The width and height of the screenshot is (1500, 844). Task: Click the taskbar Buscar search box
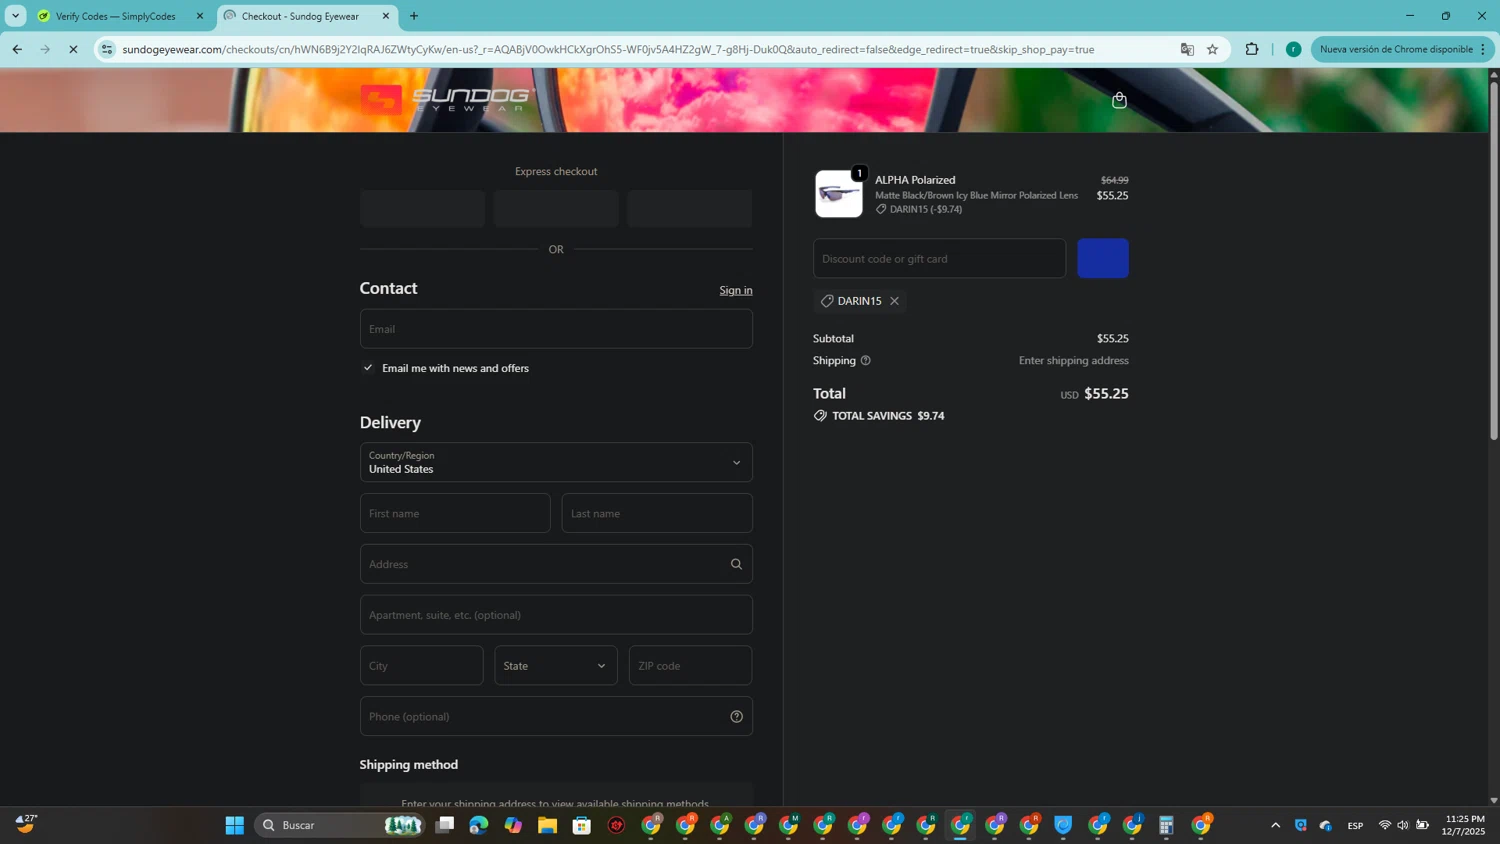click(x=340, y=825)
